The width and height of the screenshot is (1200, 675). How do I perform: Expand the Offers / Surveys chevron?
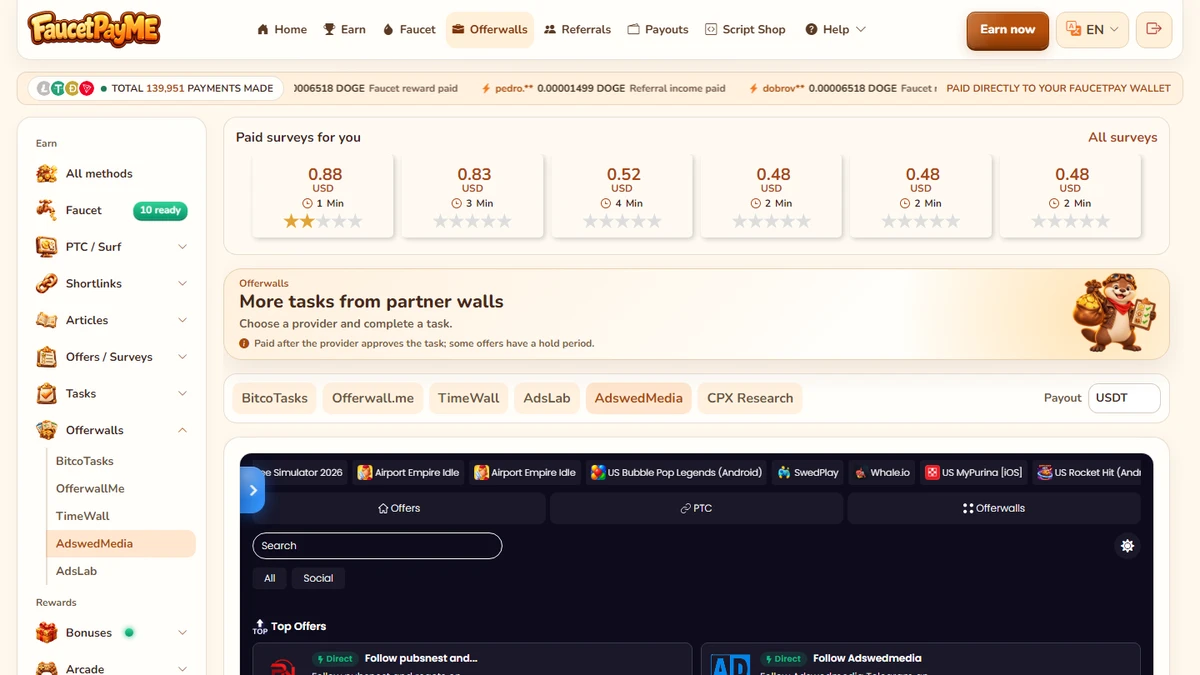click(182, 357)
